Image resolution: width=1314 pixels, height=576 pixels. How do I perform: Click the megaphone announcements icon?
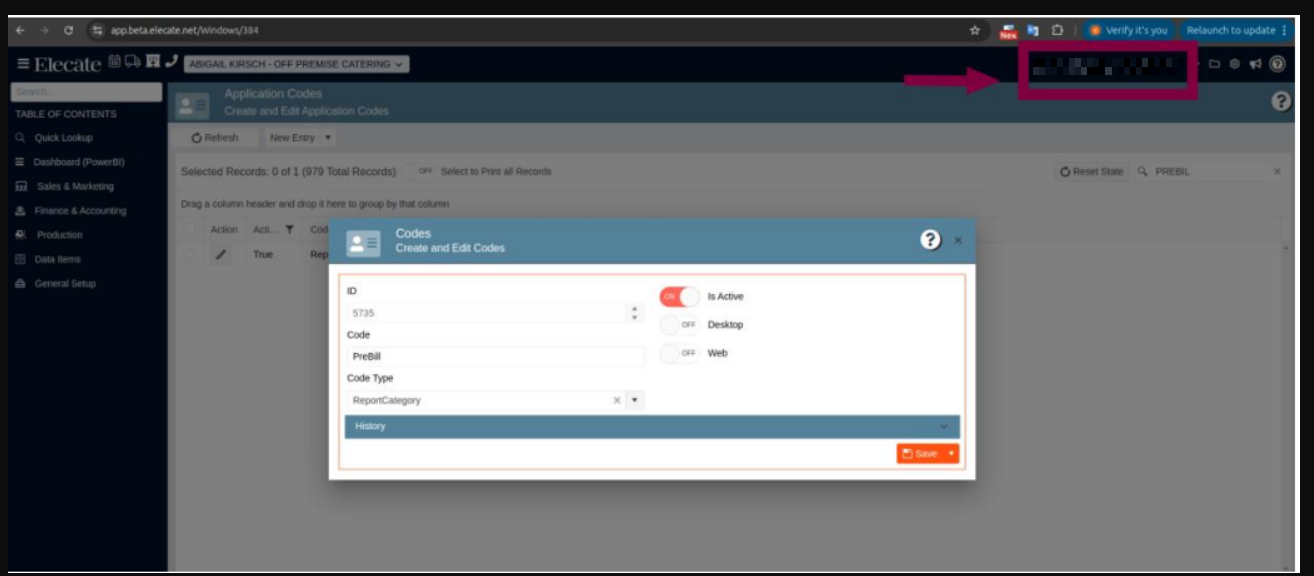point(1255,64)
